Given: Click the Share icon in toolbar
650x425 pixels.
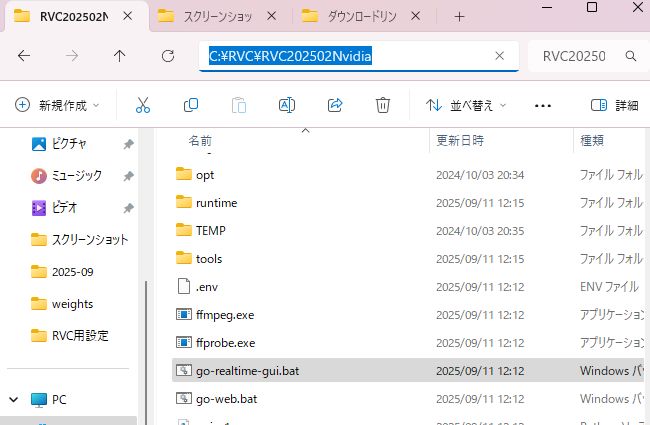Looking at the screenshot, I should coord(336,105).
